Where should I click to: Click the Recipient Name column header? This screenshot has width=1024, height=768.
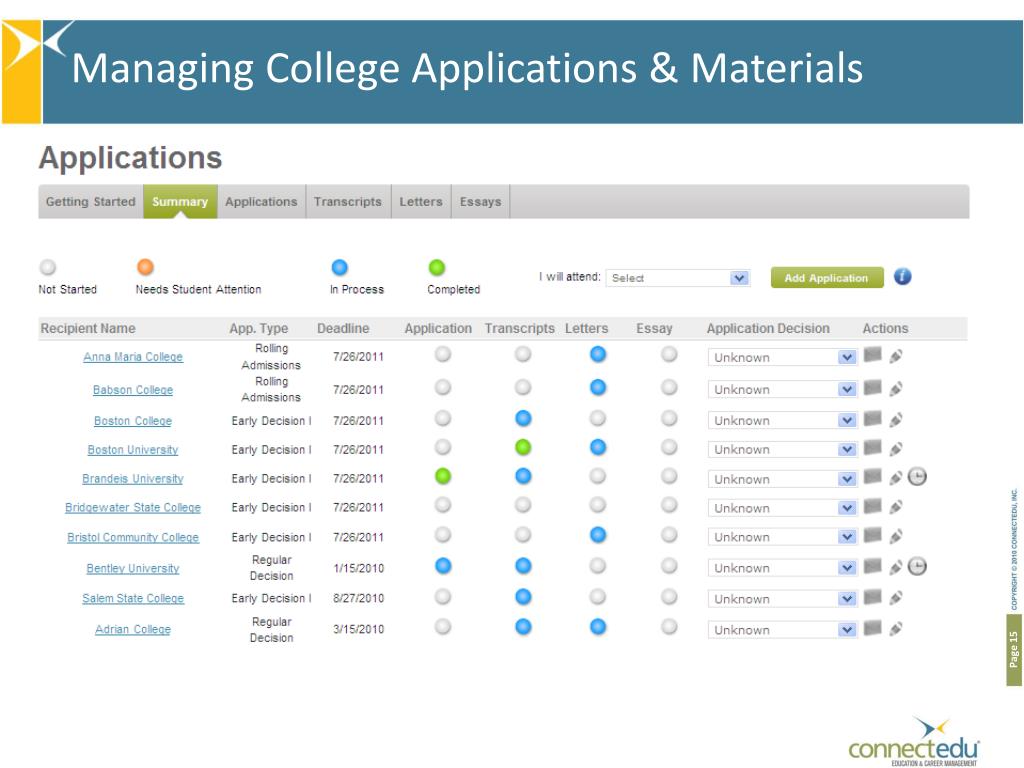click(88, 328)
